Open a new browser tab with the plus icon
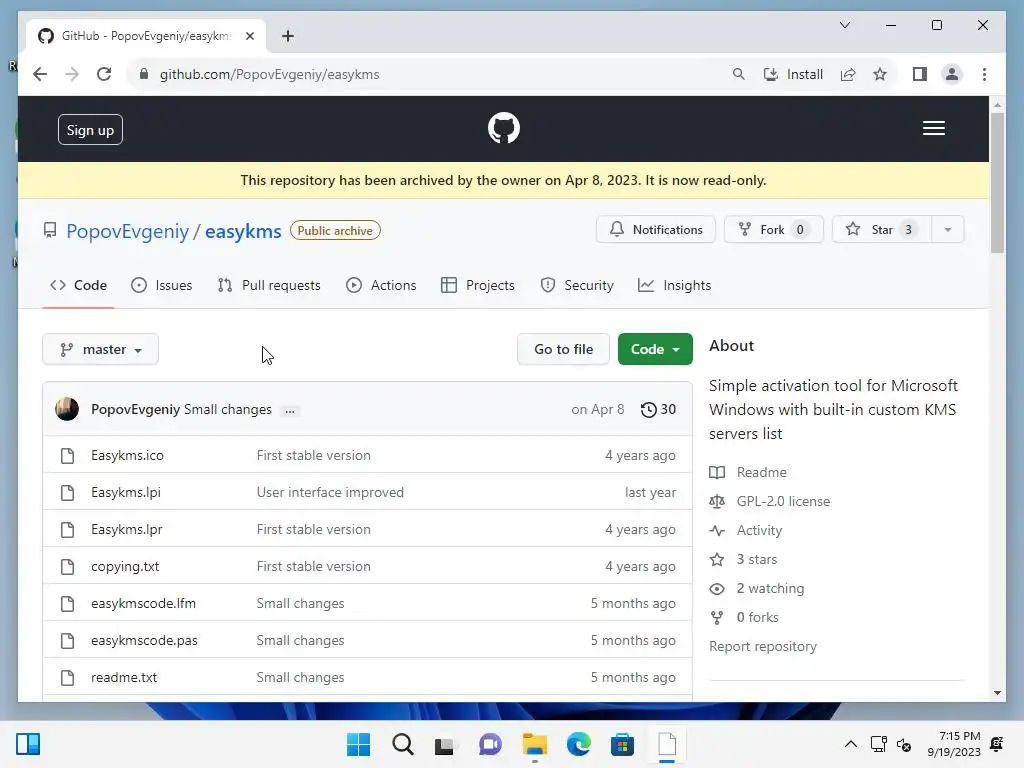The width and height of the screenshot is (1024, 768). pyautogui.click(x=288, y=36)
